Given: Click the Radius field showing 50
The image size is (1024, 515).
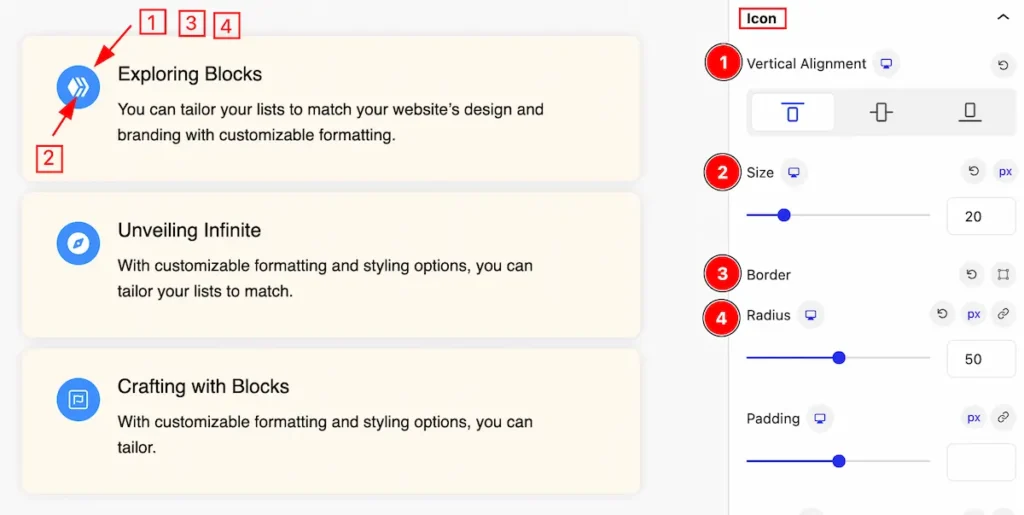Looking at the screenshot, I should click(x=981, y=359).
